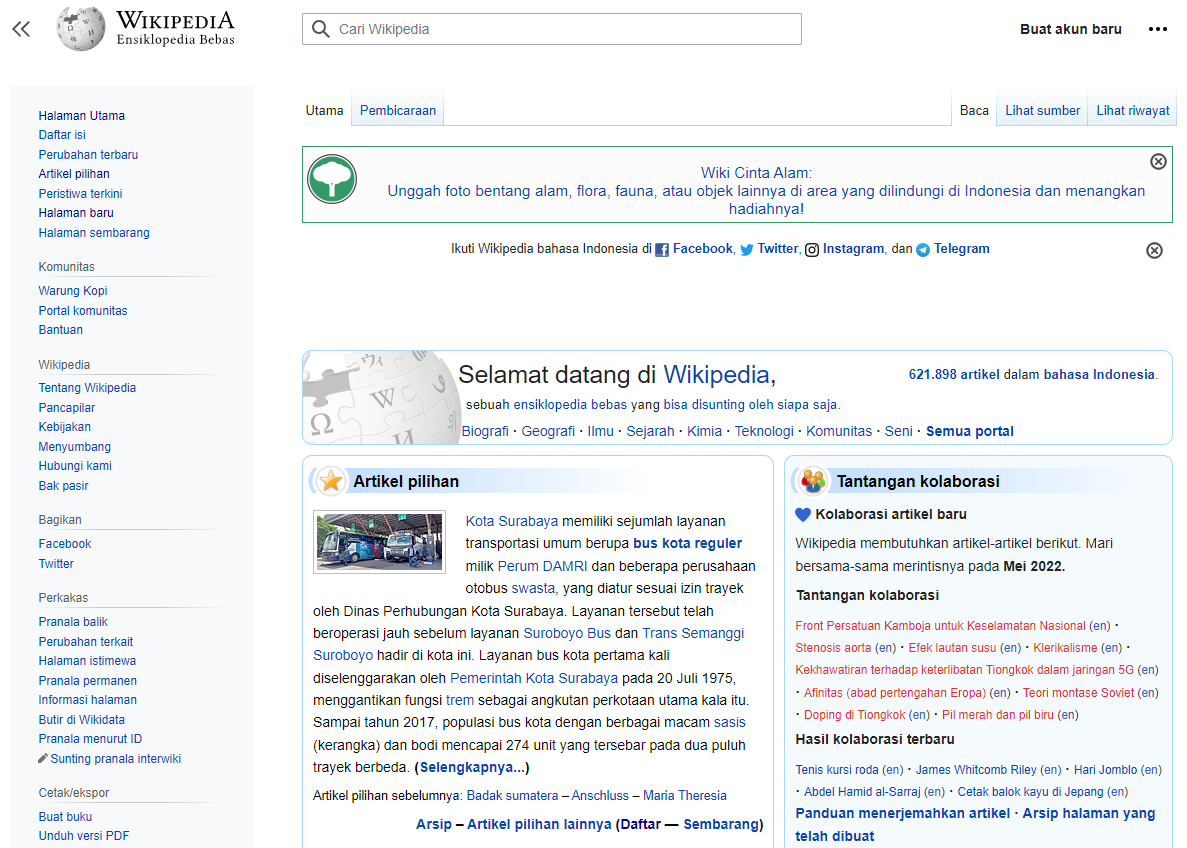
Task: Open the Biografi portal
Action: 485,431
